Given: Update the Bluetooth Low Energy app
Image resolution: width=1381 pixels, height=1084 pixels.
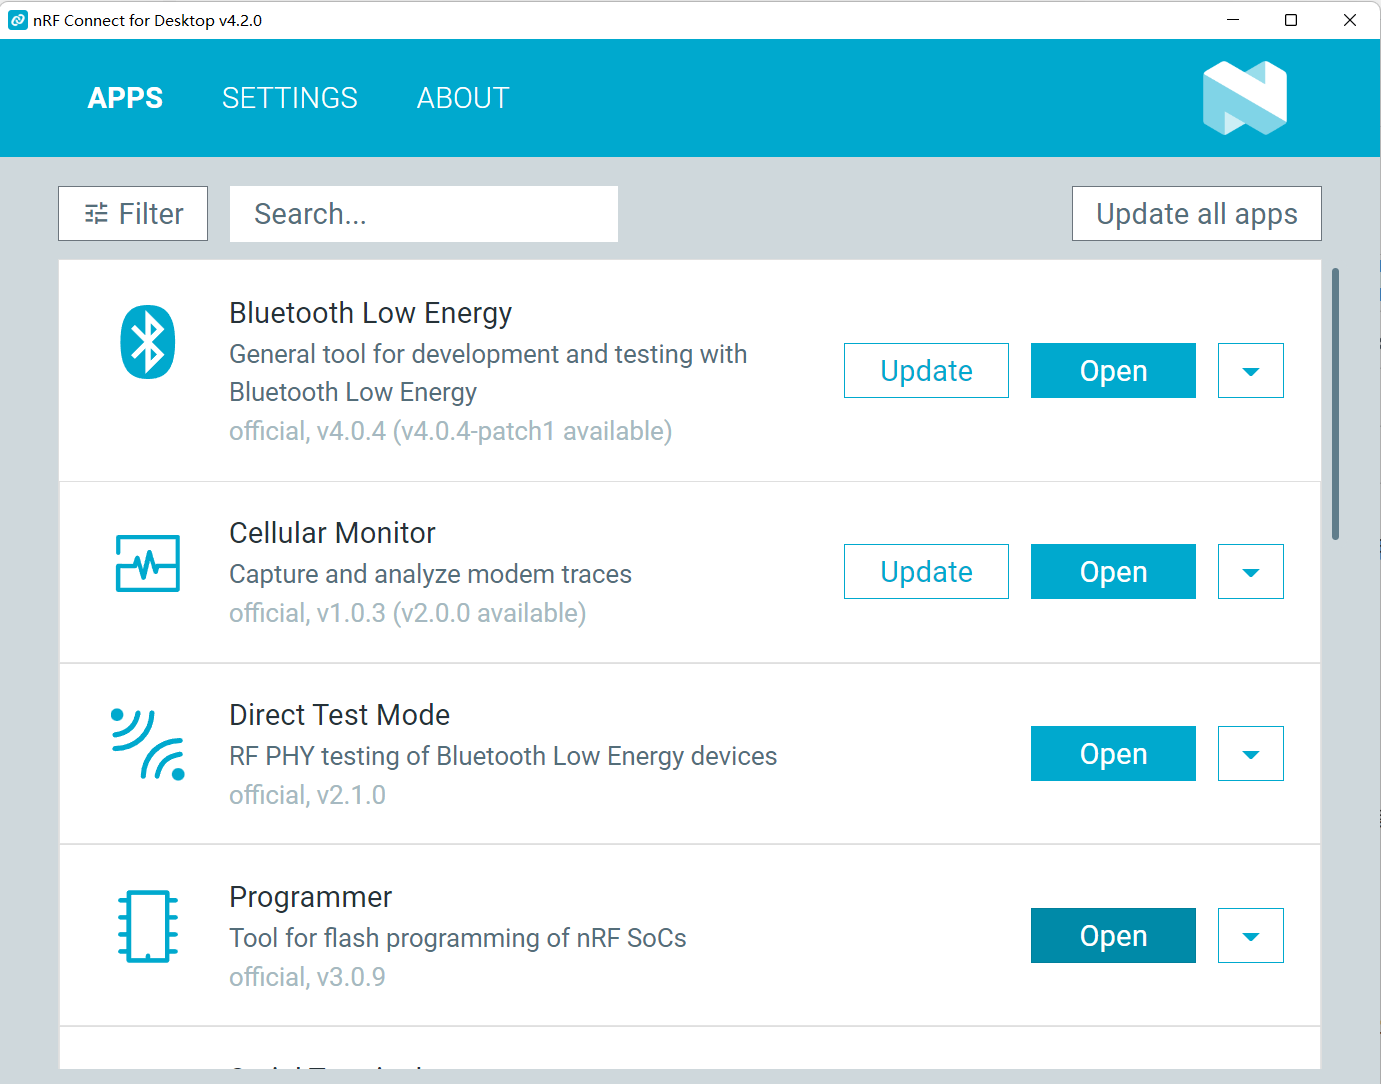Looking at the screenshot, I should pos(926,371).
